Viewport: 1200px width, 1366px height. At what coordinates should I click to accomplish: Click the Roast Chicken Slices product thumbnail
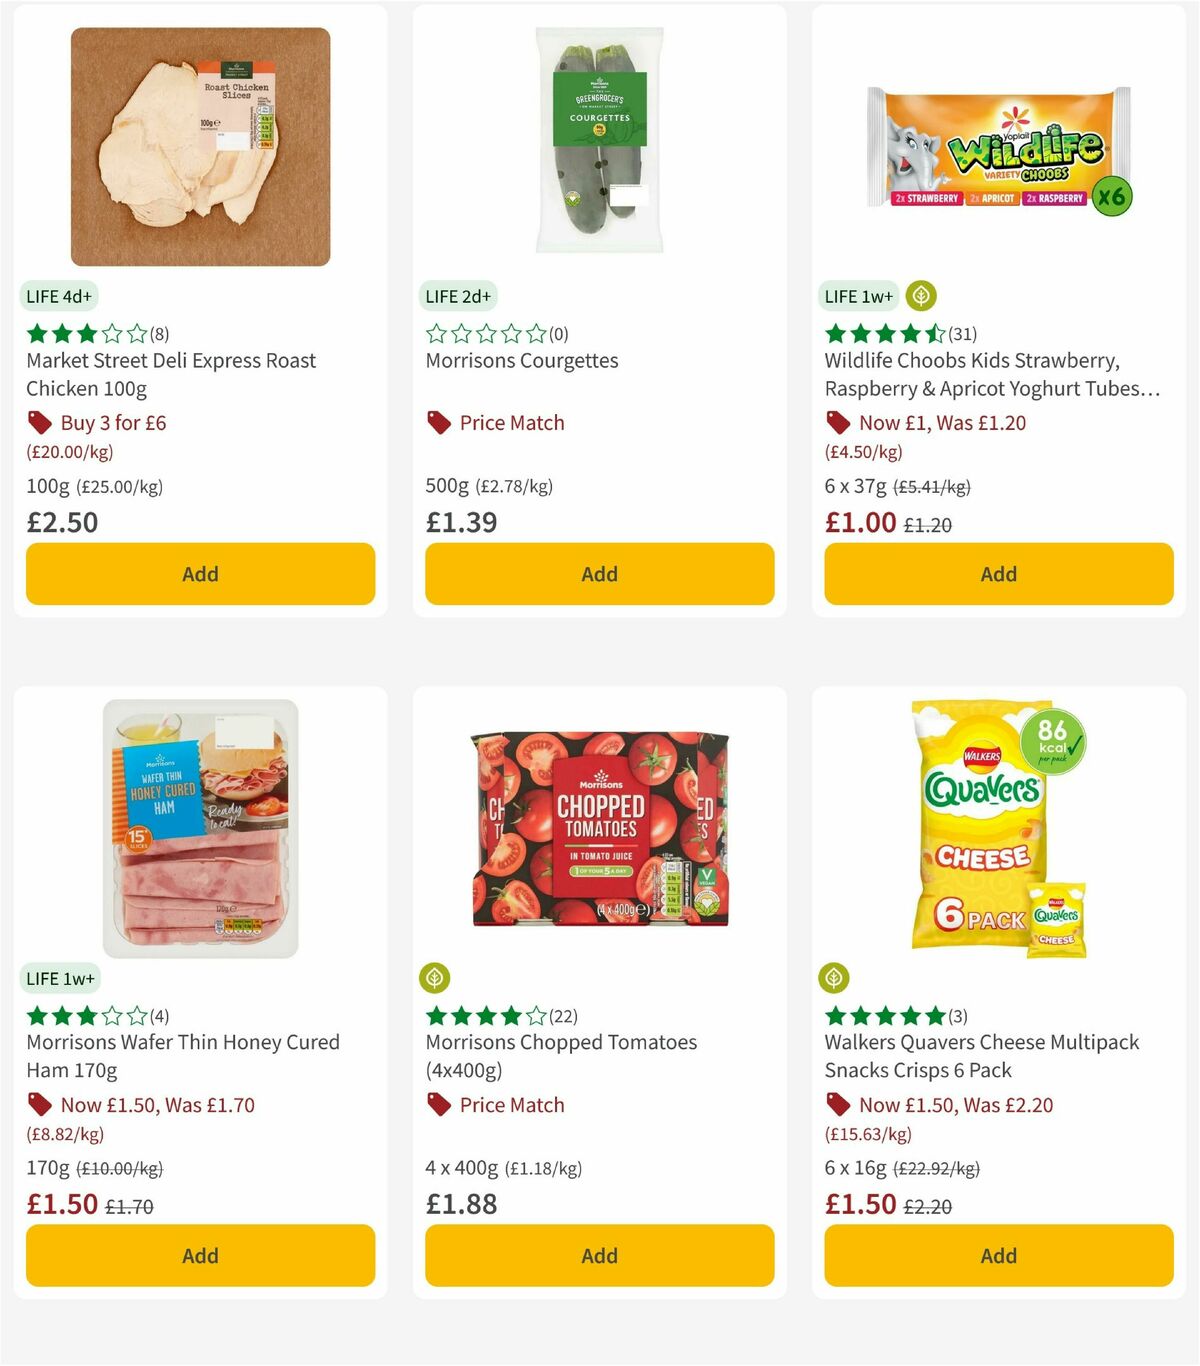click(200, 146)
